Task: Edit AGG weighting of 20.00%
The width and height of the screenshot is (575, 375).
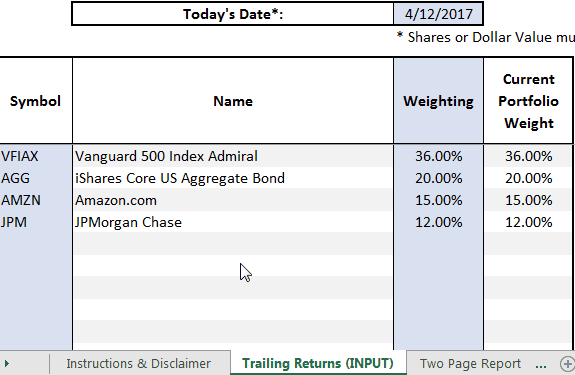Action: pos(439,178)
